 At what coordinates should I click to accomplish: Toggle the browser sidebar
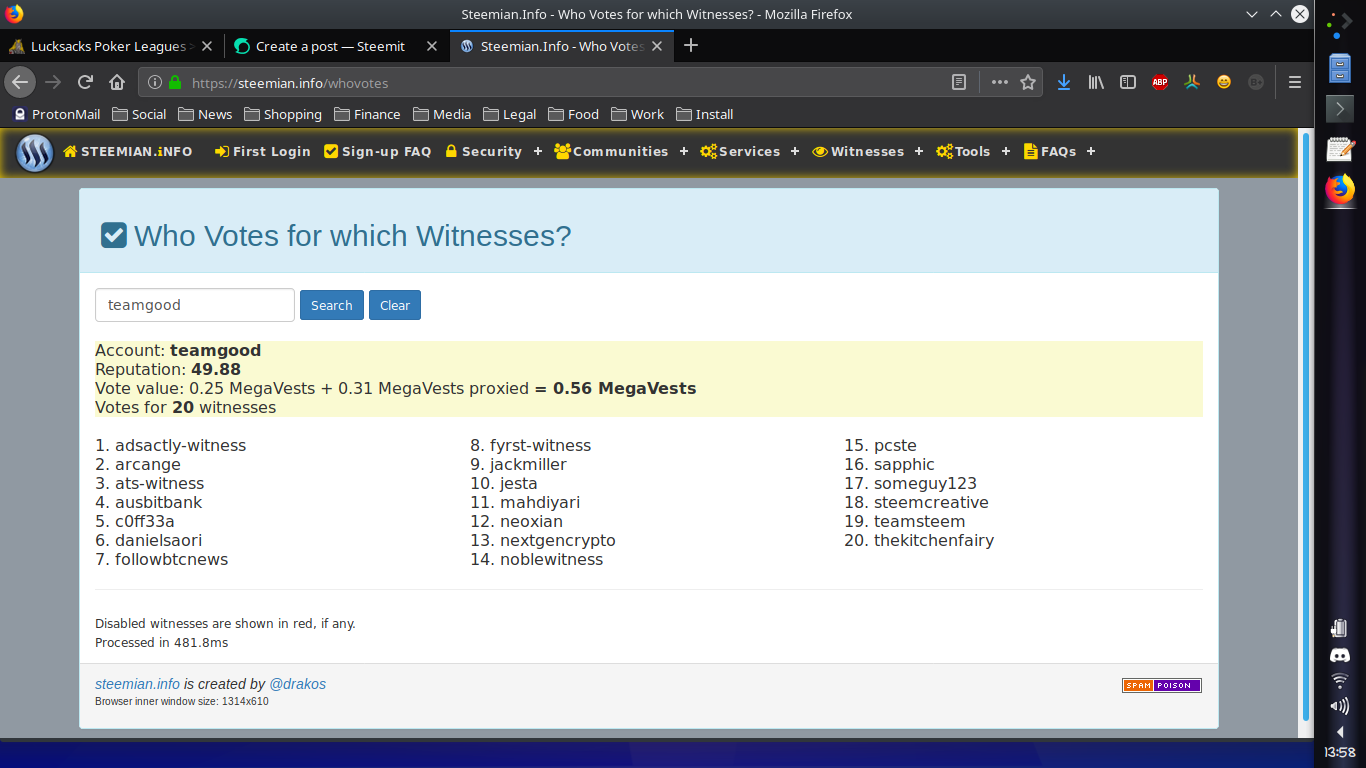(x=1128, y=82)
